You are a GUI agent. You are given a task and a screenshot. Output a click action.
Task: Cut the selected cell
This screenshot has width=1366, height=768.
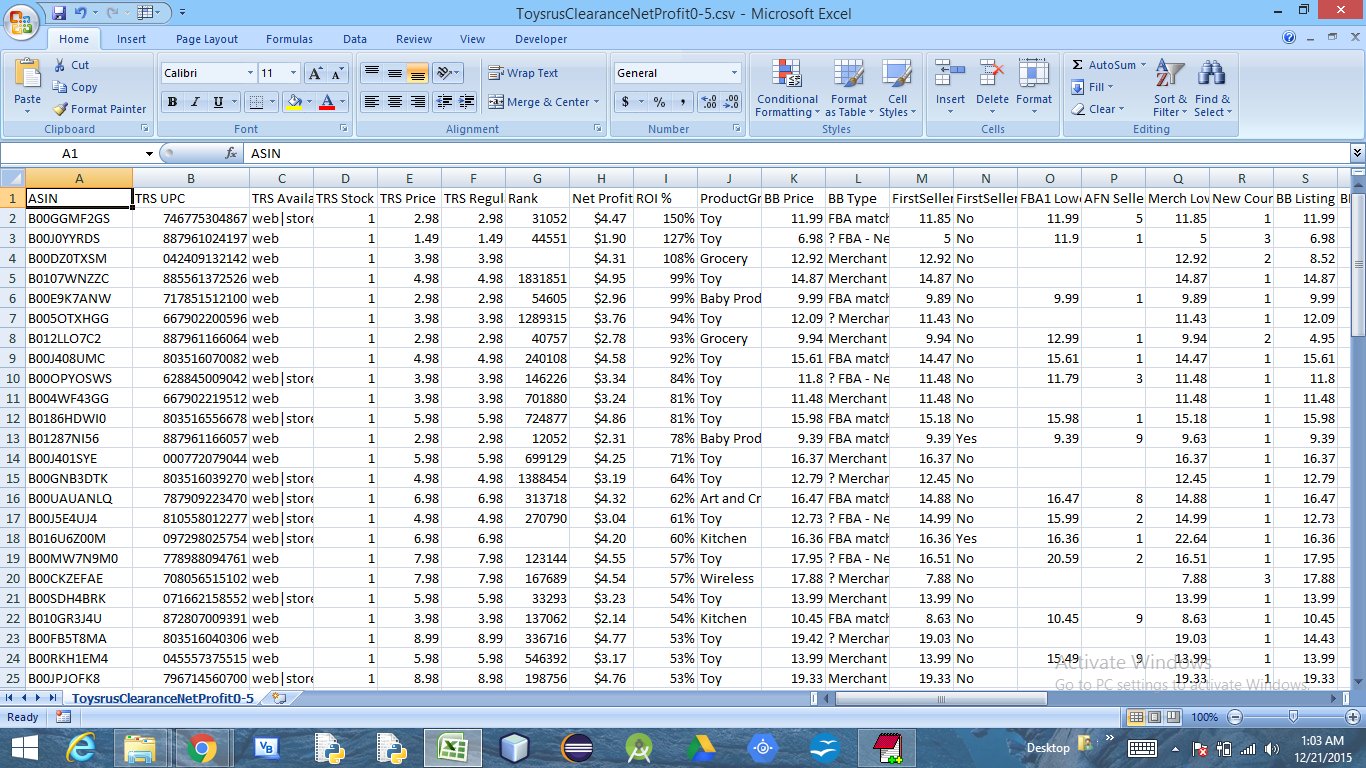tap(71, 65)
